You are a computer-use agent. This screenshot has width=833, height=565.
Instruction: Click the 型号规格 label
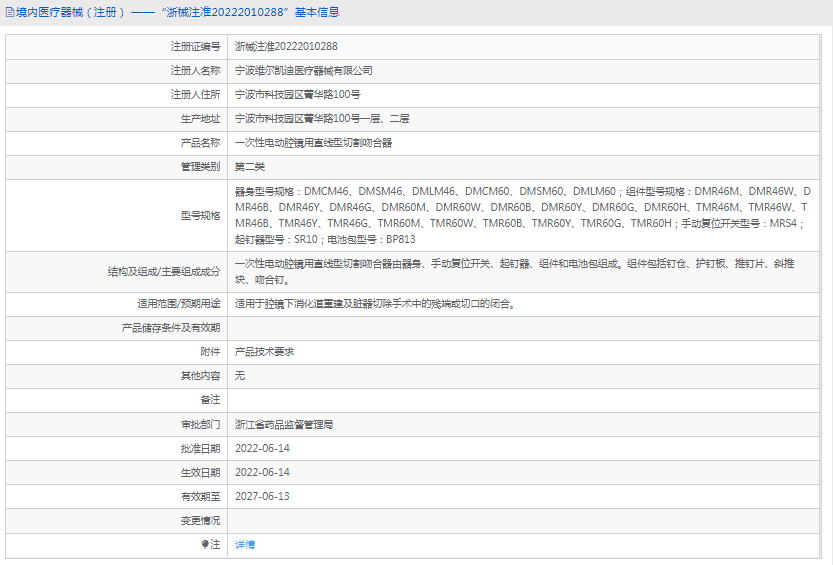tap(200, 216)
